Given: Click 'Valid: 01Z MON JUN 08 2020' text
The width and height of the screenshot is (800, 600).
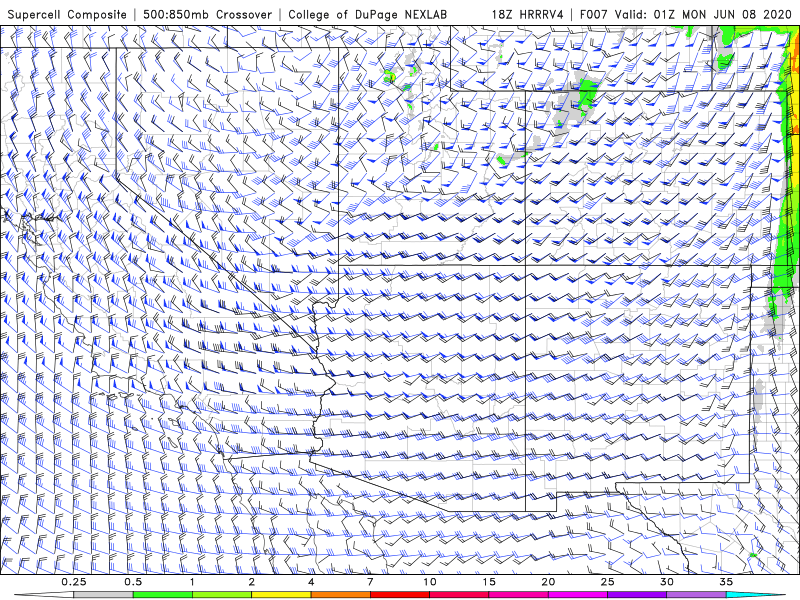Looking at the screenshot, I should pyautogui.click(x=704, y=14).
